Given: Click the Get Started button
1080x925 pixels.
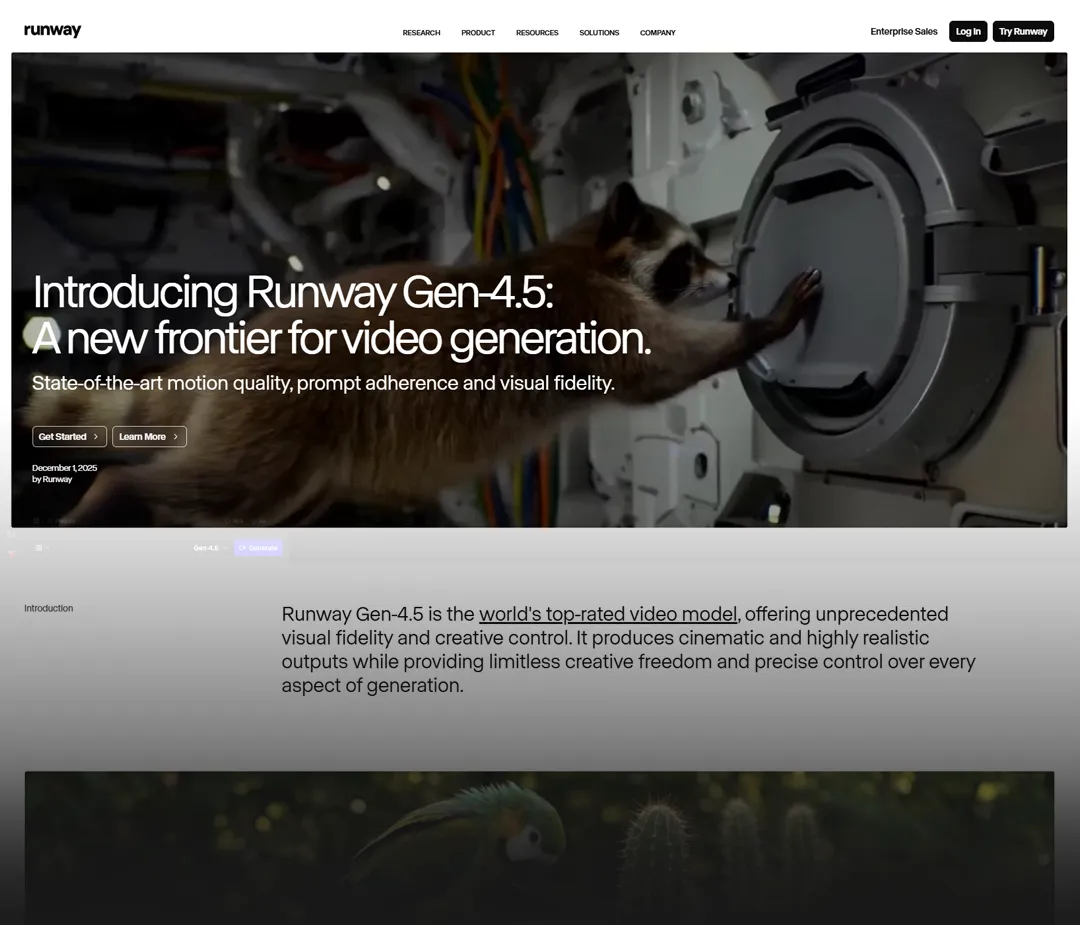Looking at the screenshot, I should [69, 437].
